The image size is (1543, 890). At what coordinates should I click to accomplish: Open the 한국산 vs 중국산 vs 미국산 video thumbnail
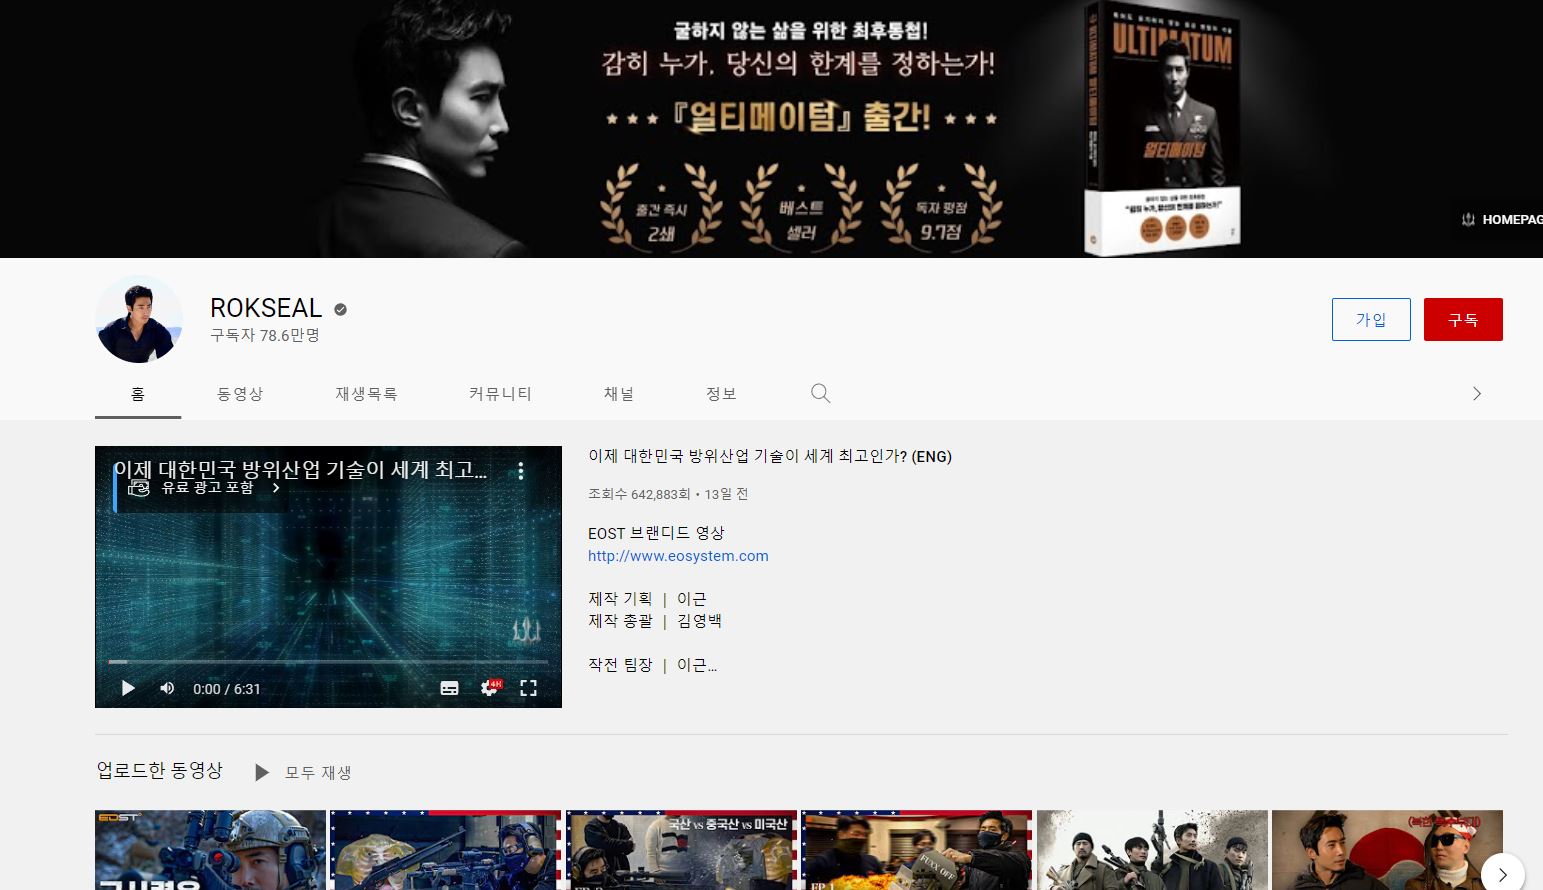(681, 850)
